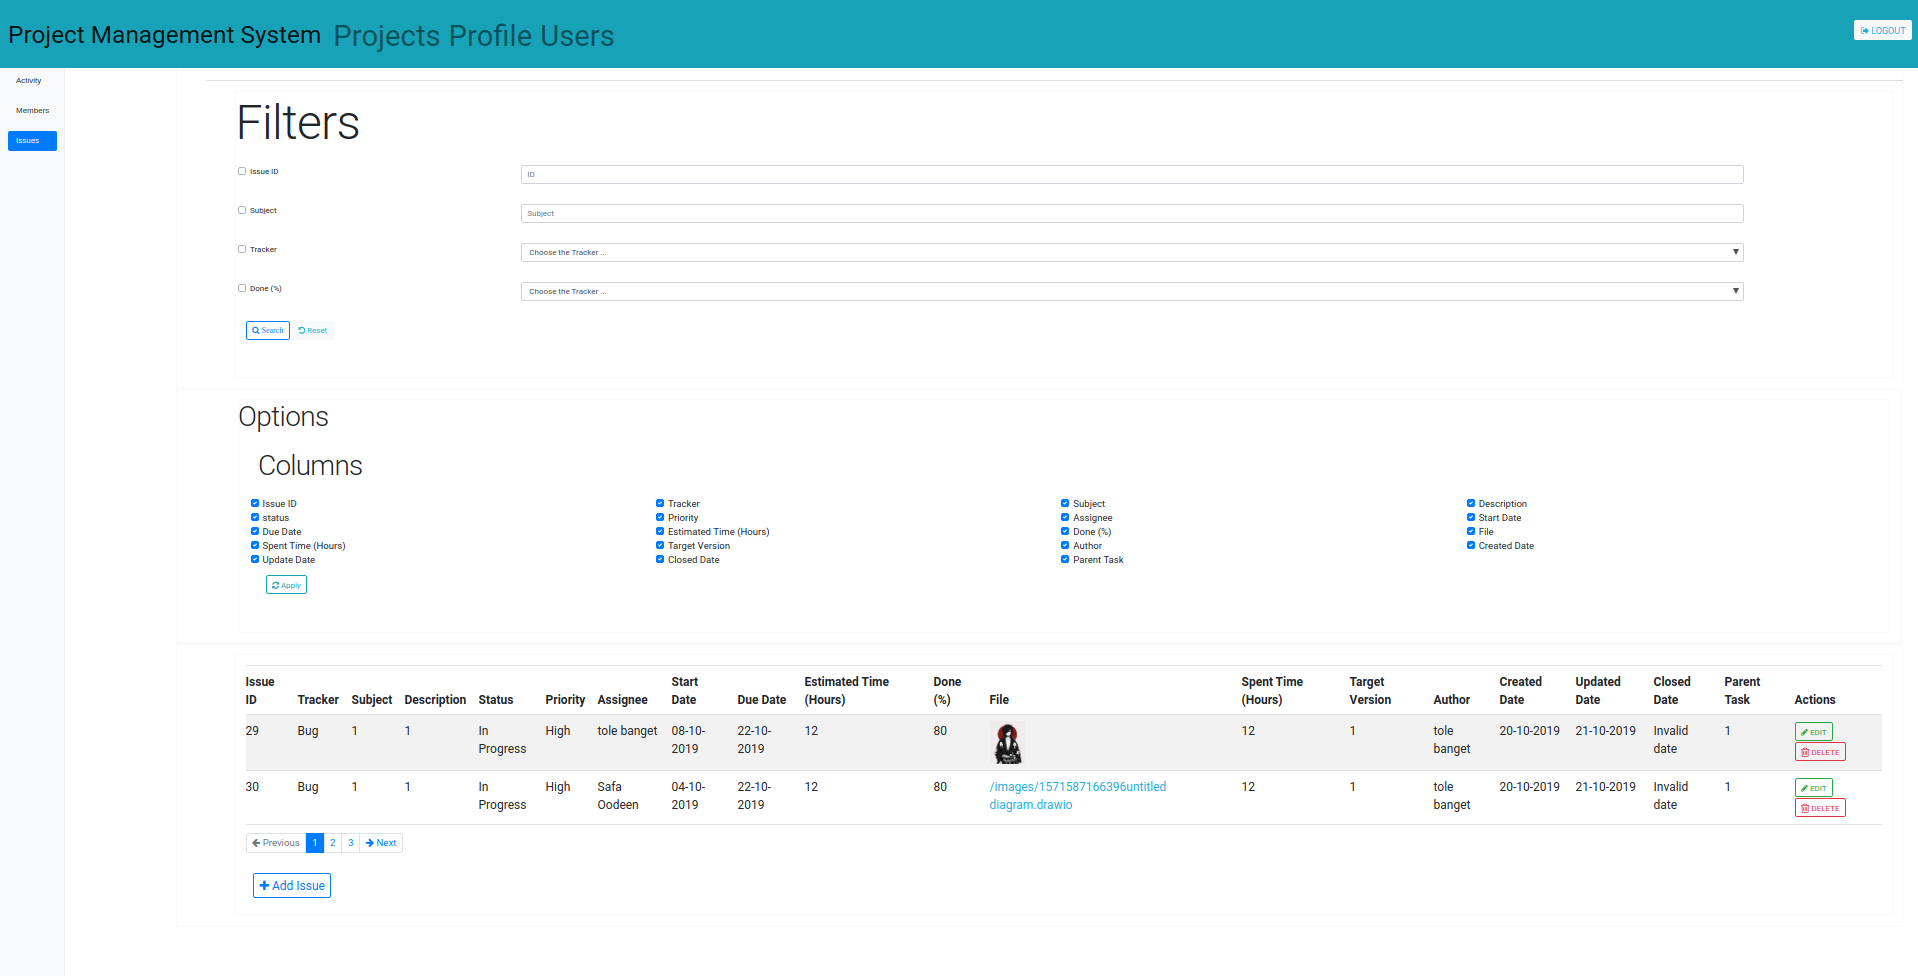The image size is (1918, 976).
Task: Click Edit for issue 29
Action: pos(1813,732)
